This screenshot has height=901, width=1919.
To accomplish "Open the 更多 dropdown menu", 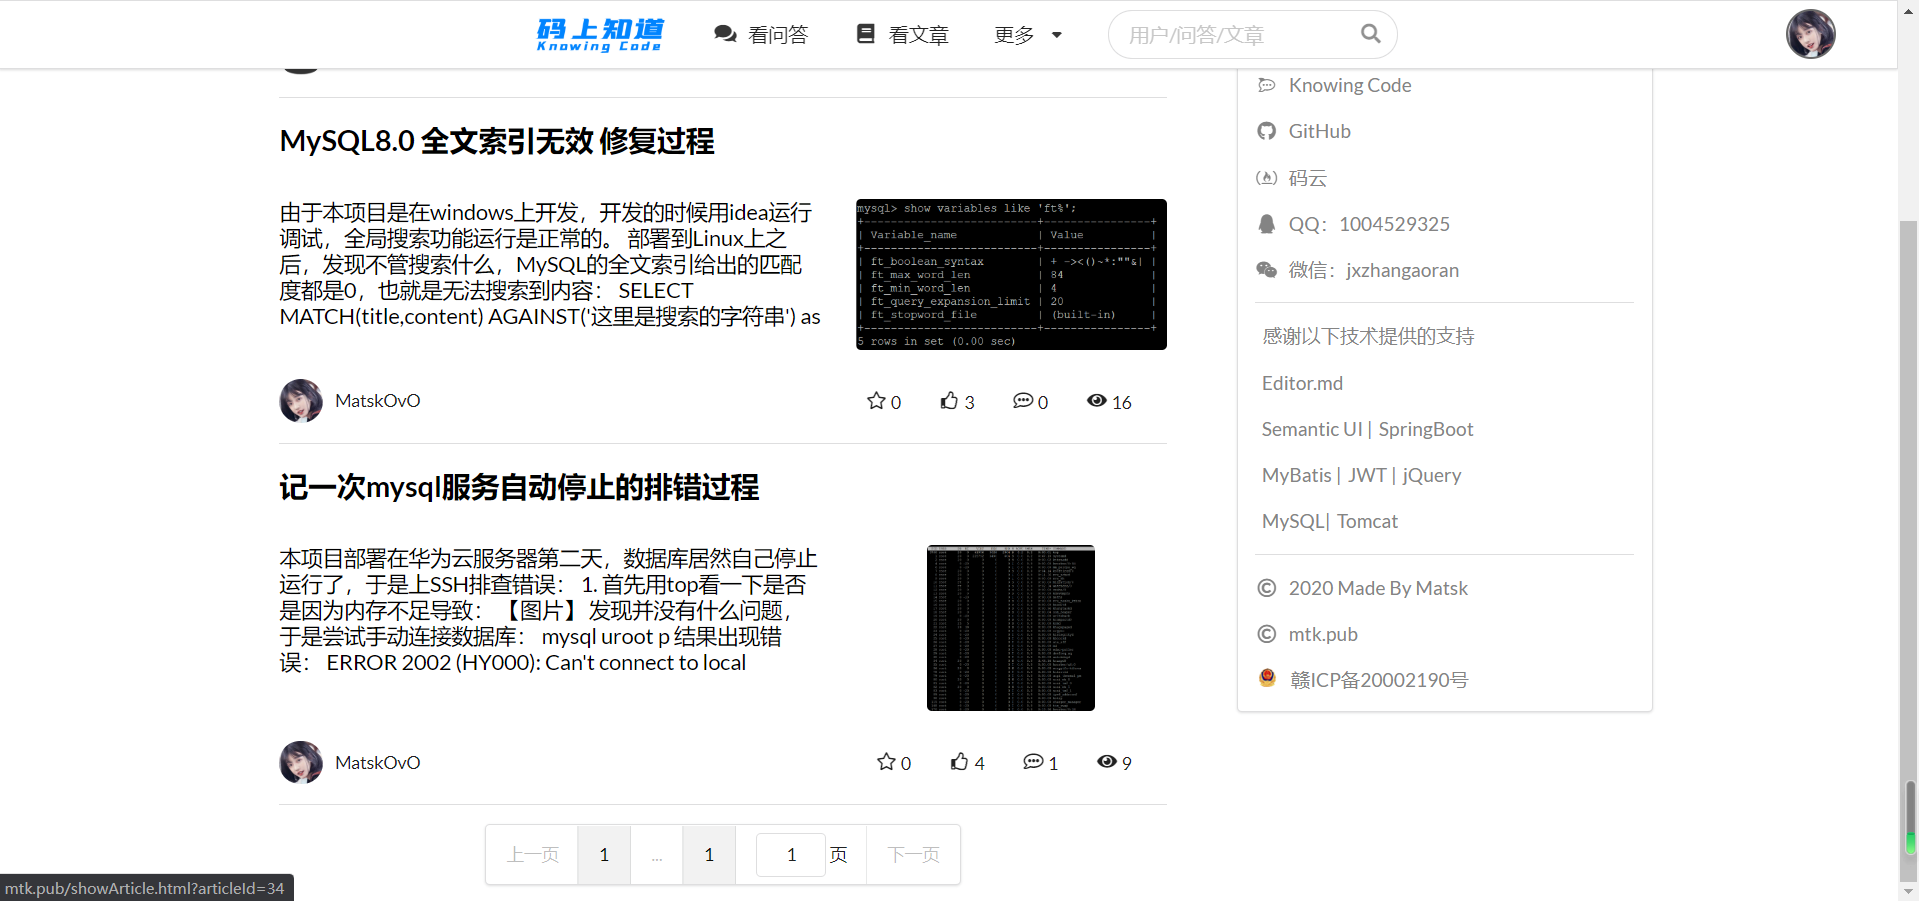I will click(1027, 33).
